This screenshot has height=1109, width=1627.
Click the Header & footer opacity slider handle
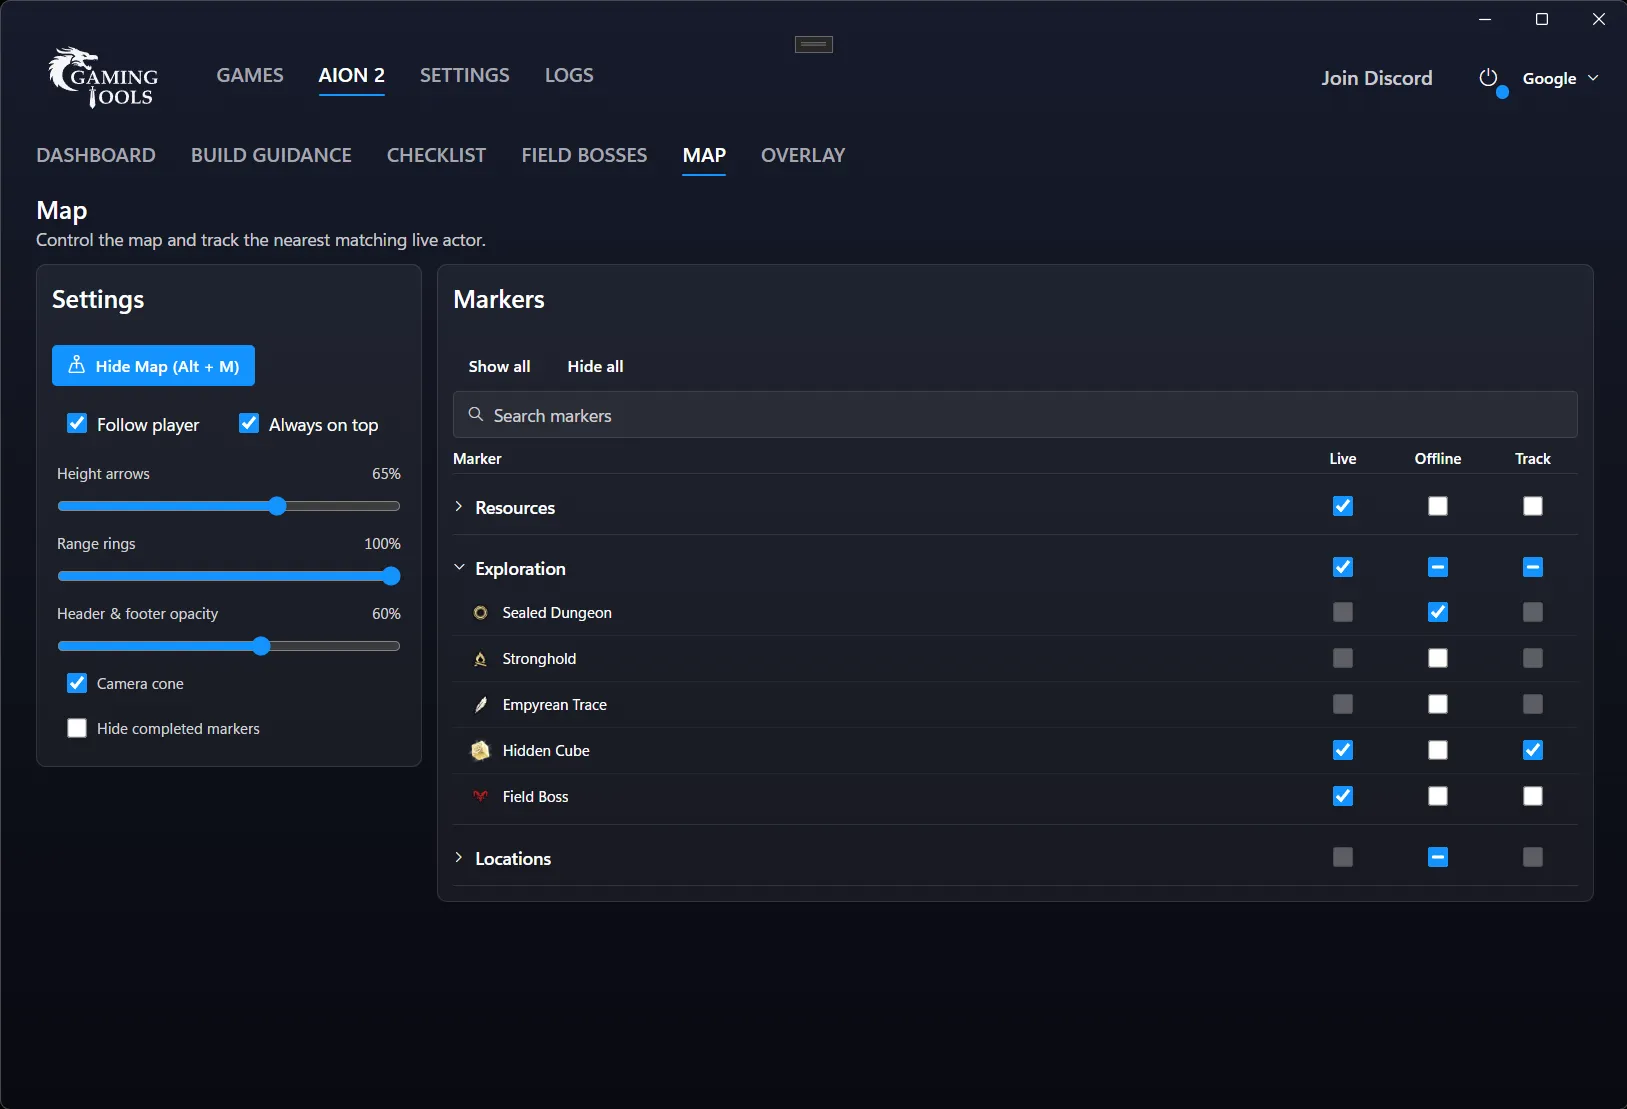261,646
